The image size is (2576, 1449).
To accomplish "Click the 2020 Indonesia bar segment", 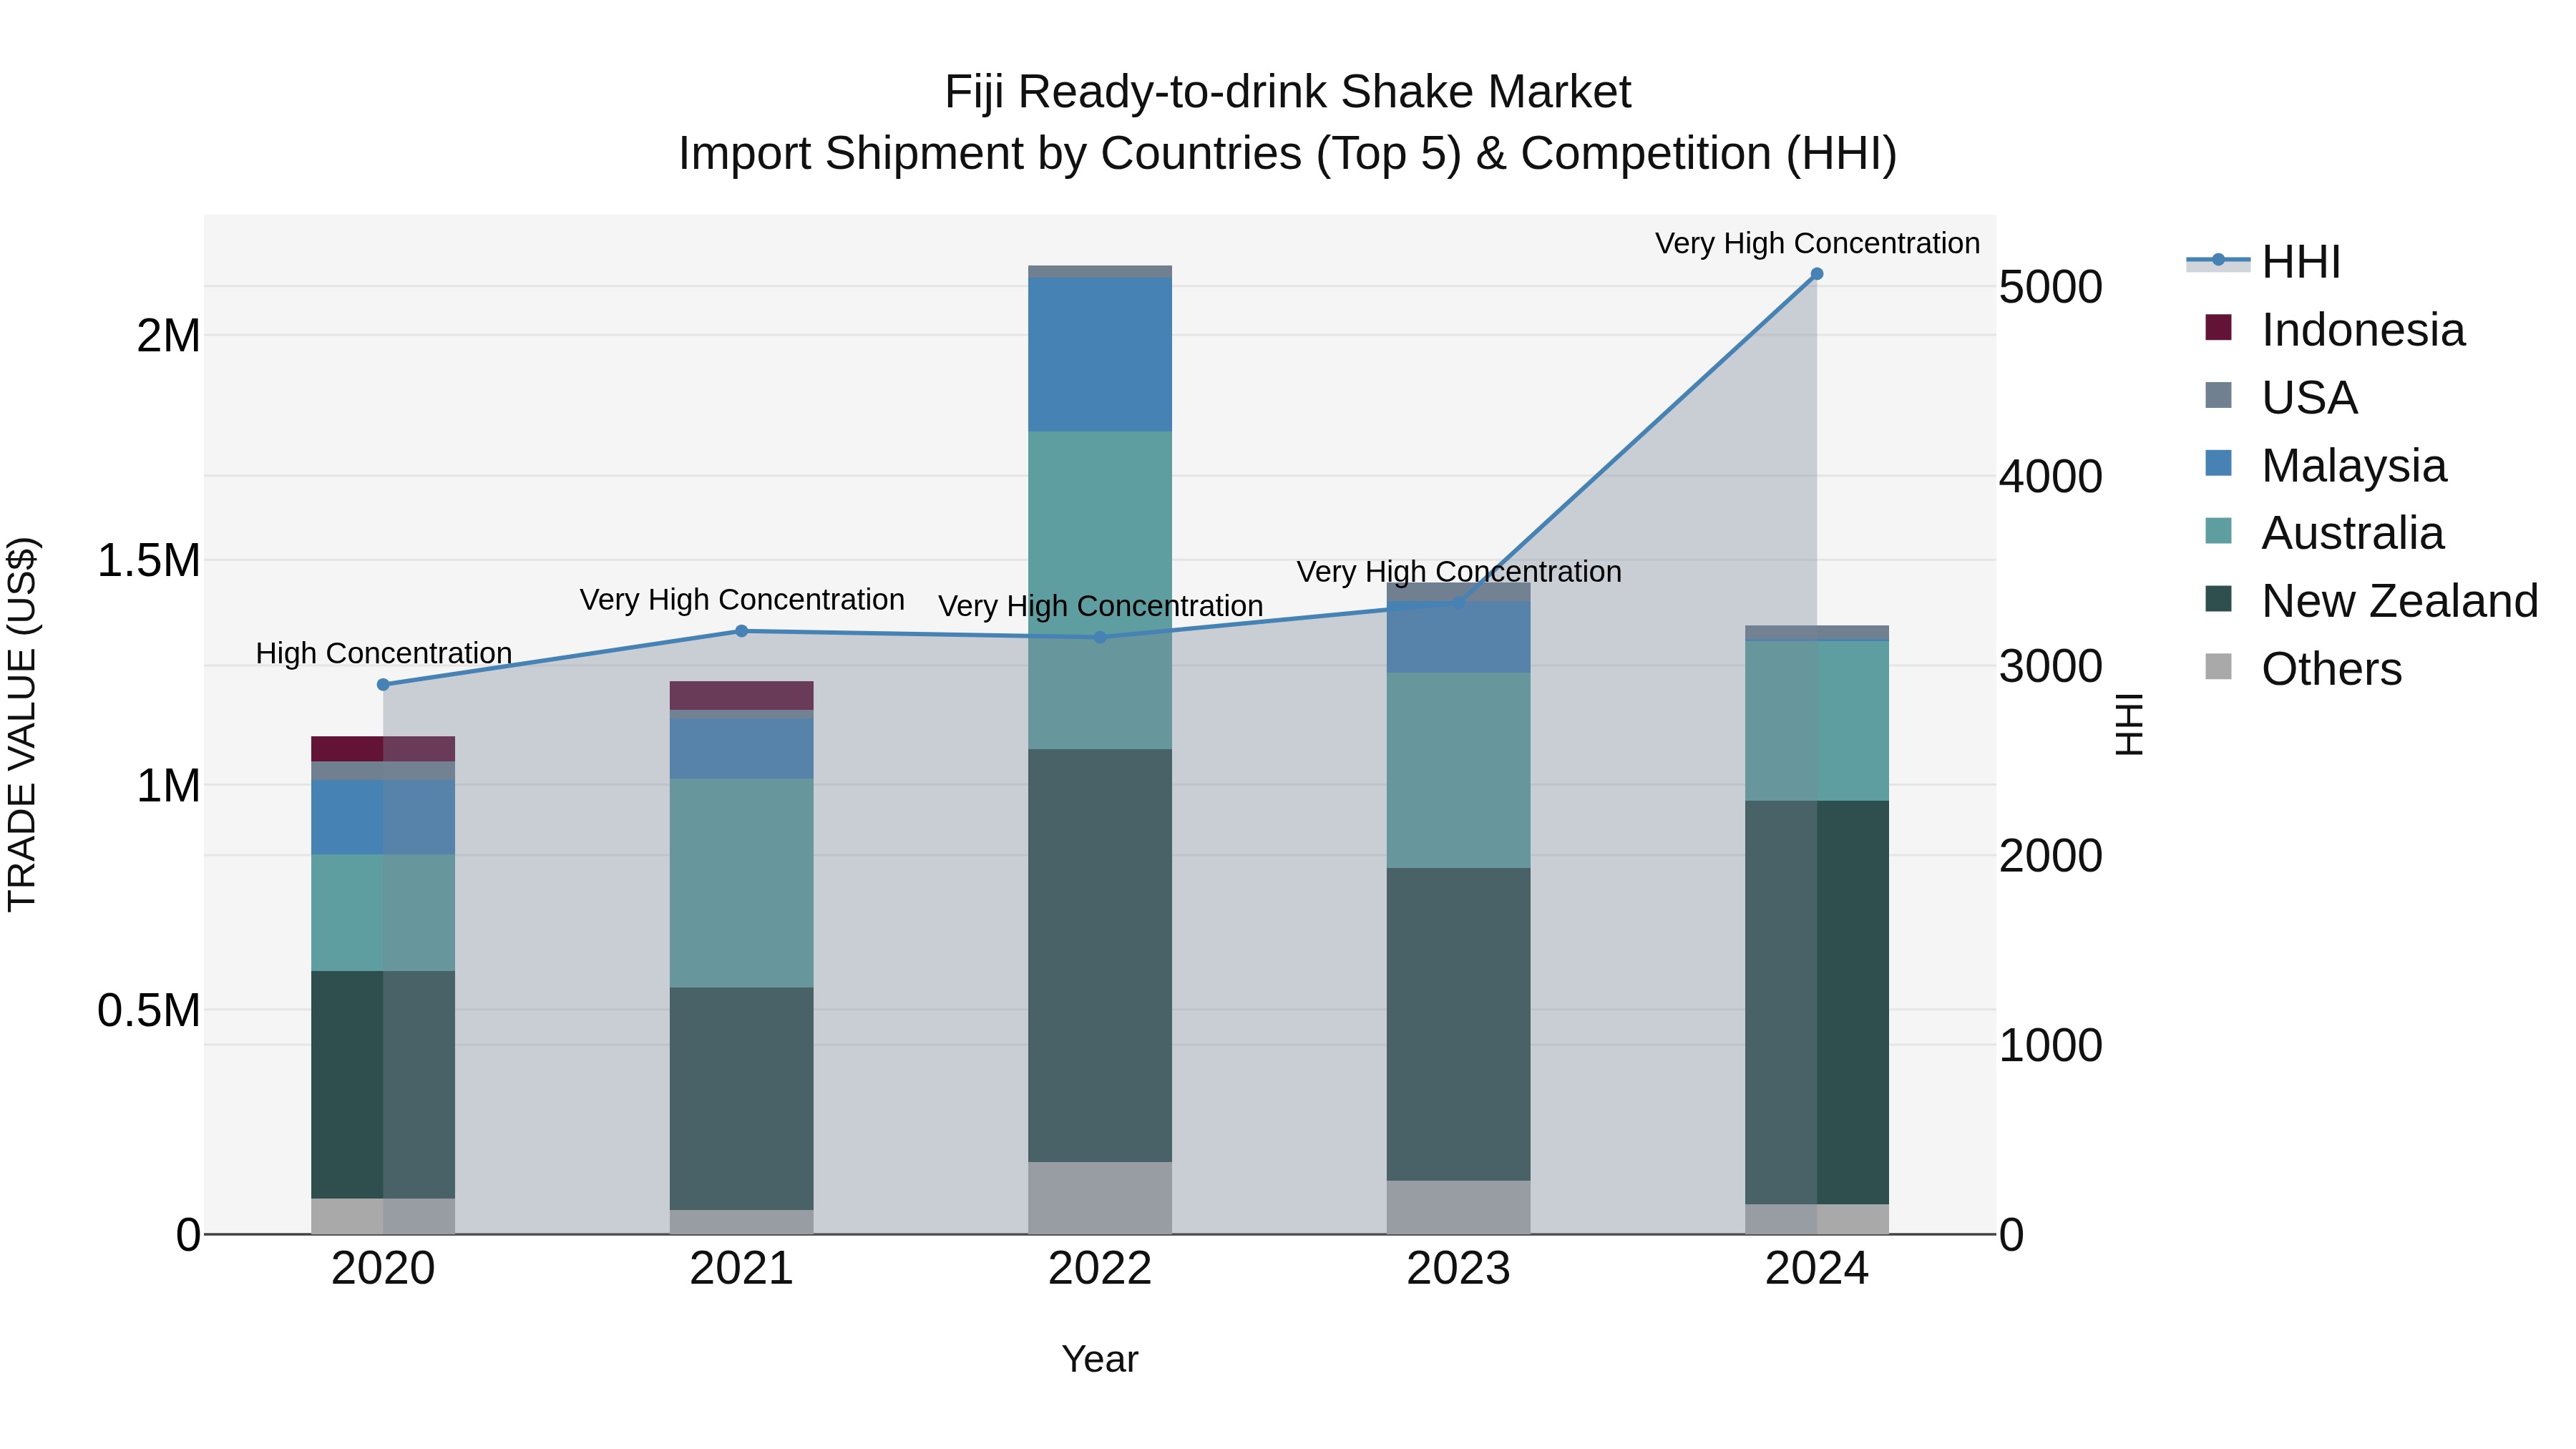I will (x=383, y=749).
